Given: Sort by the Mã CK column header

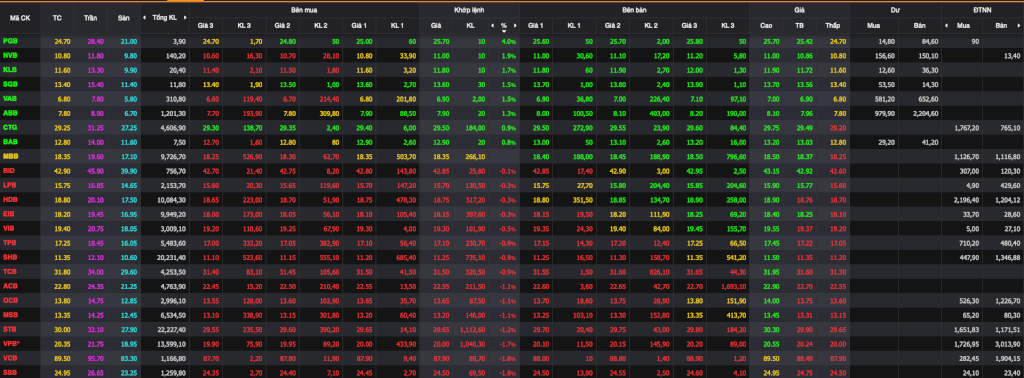Looking at the screenshot, I should pos(20,18).
